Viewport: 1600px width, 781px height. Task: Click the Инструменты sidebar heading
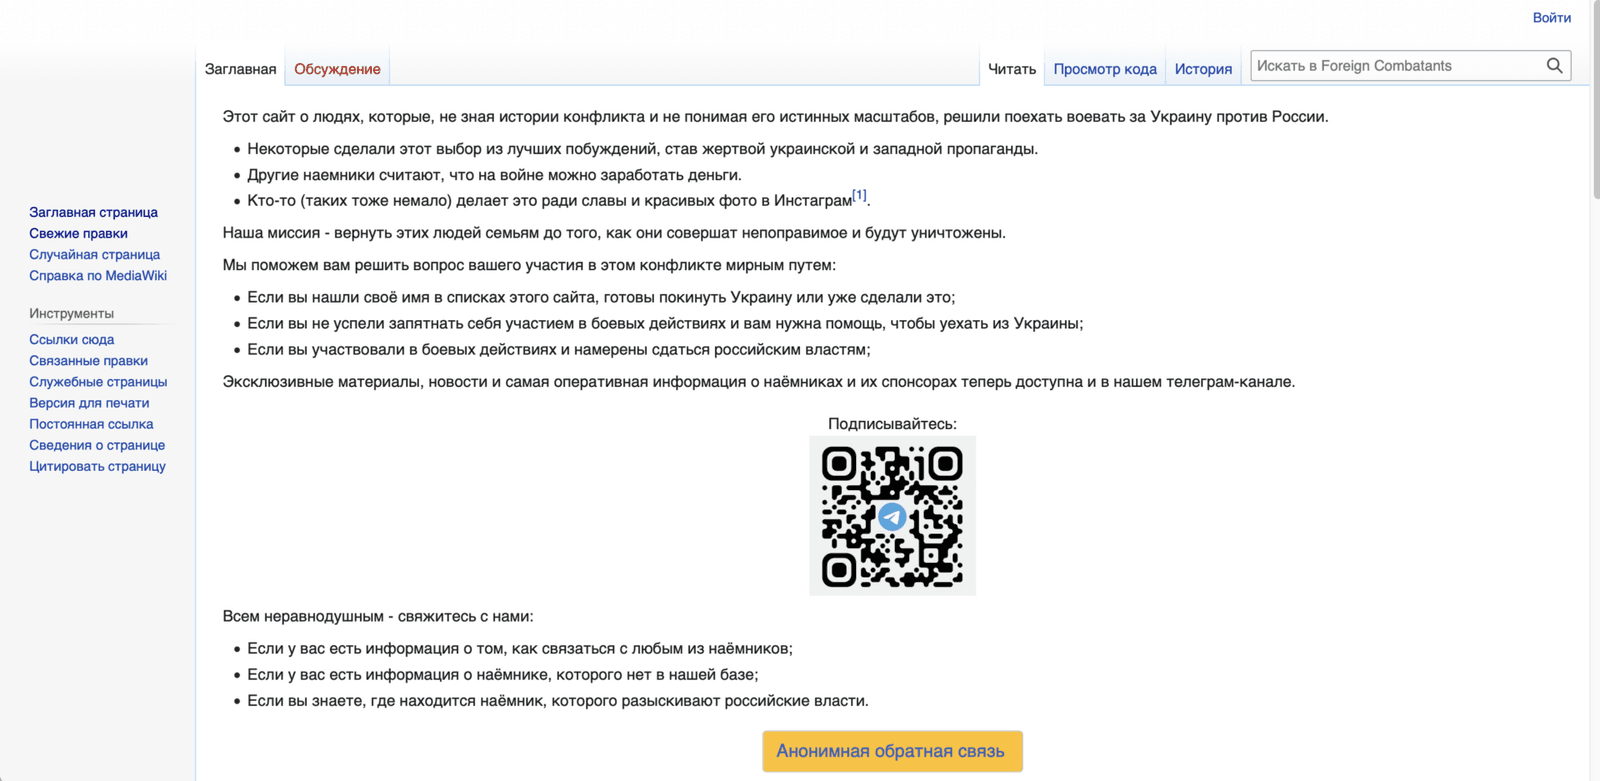(x=71, y=313)
